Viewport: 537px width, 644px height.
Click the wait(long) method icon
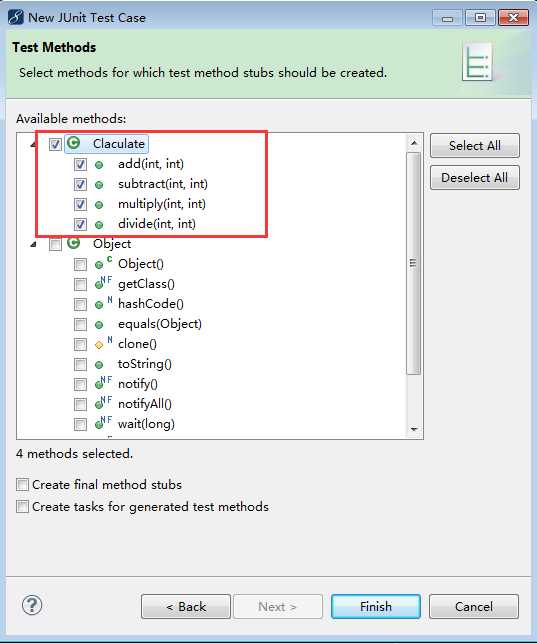pos(103,423)
